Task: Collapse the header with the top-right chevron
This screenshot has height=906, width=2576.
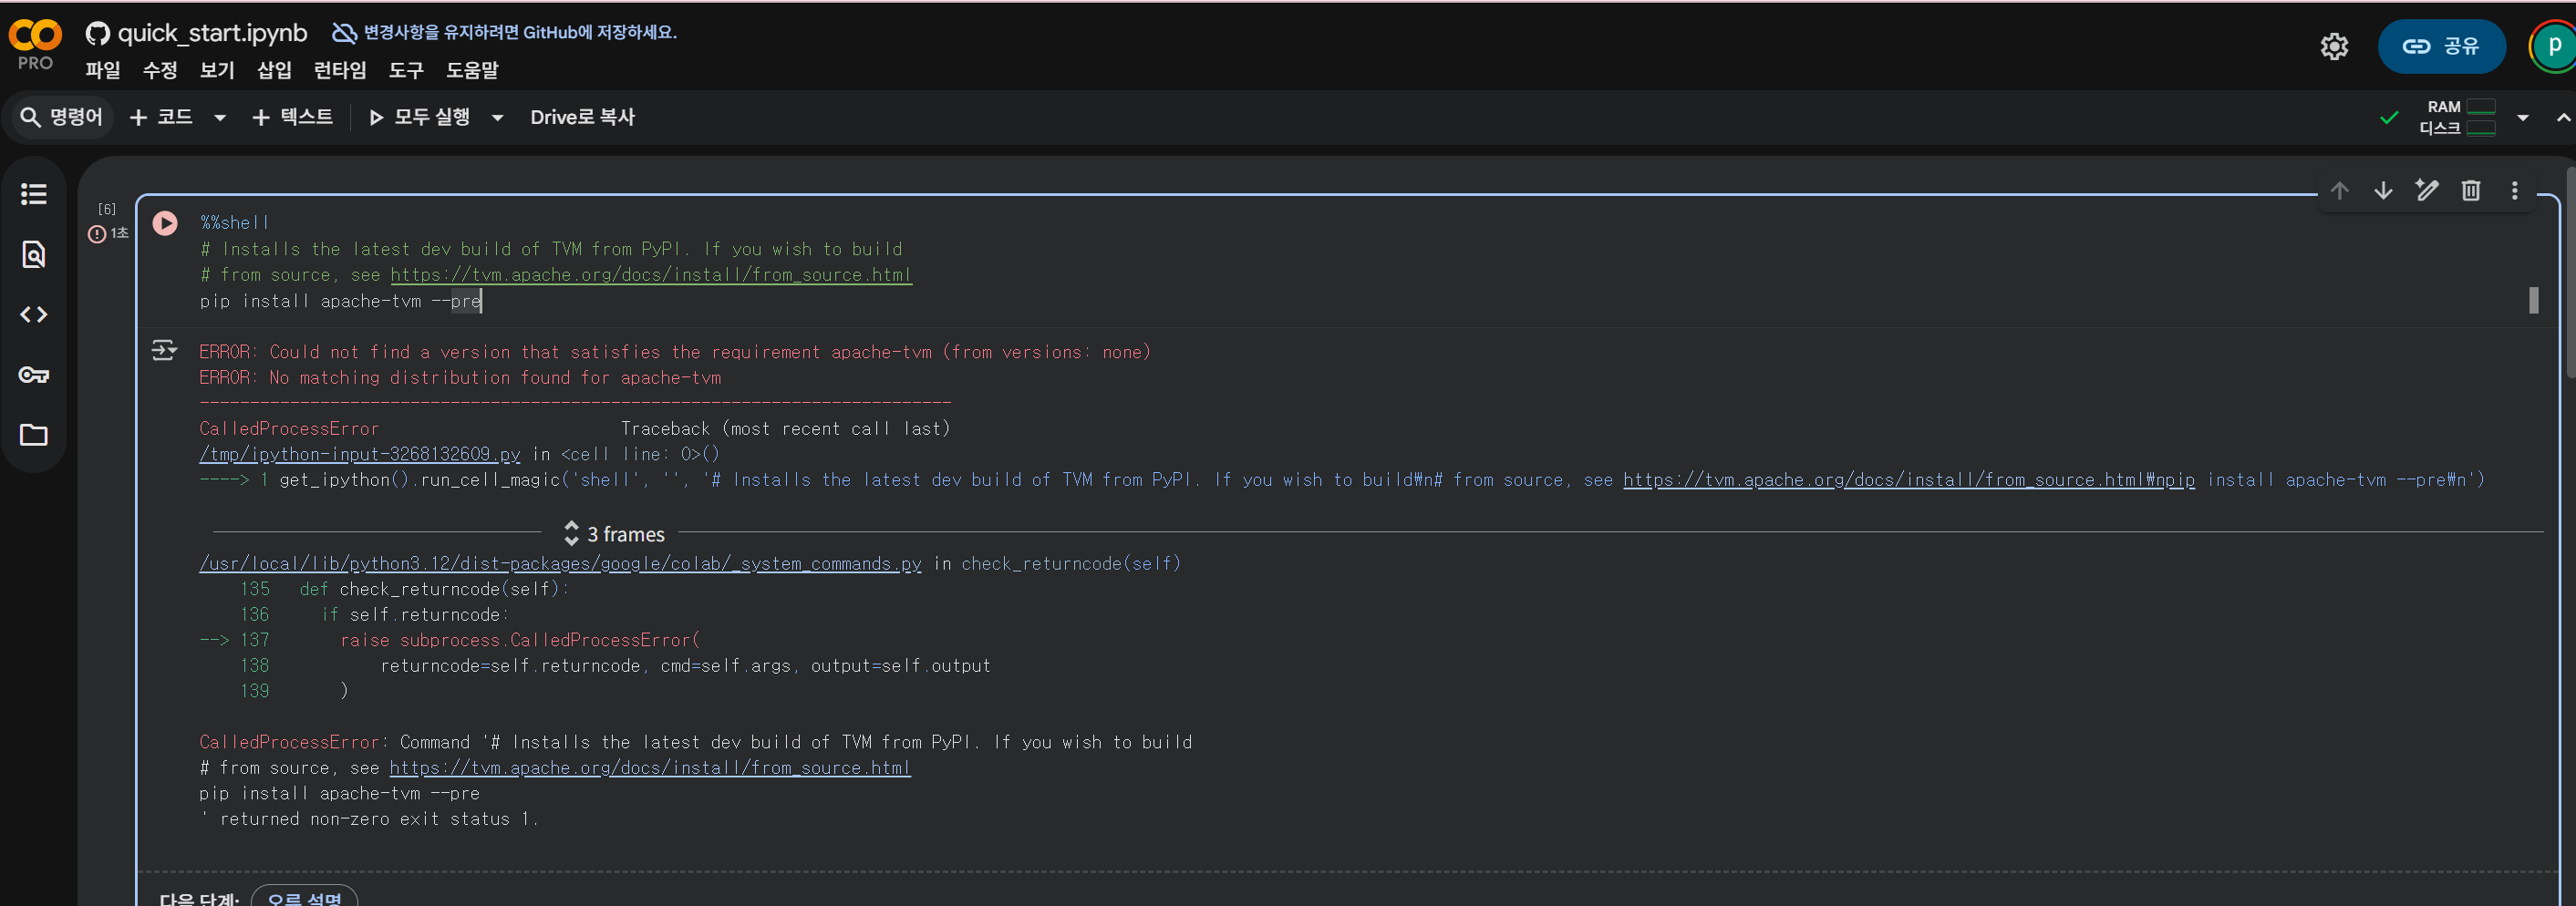Action: 2562,118
